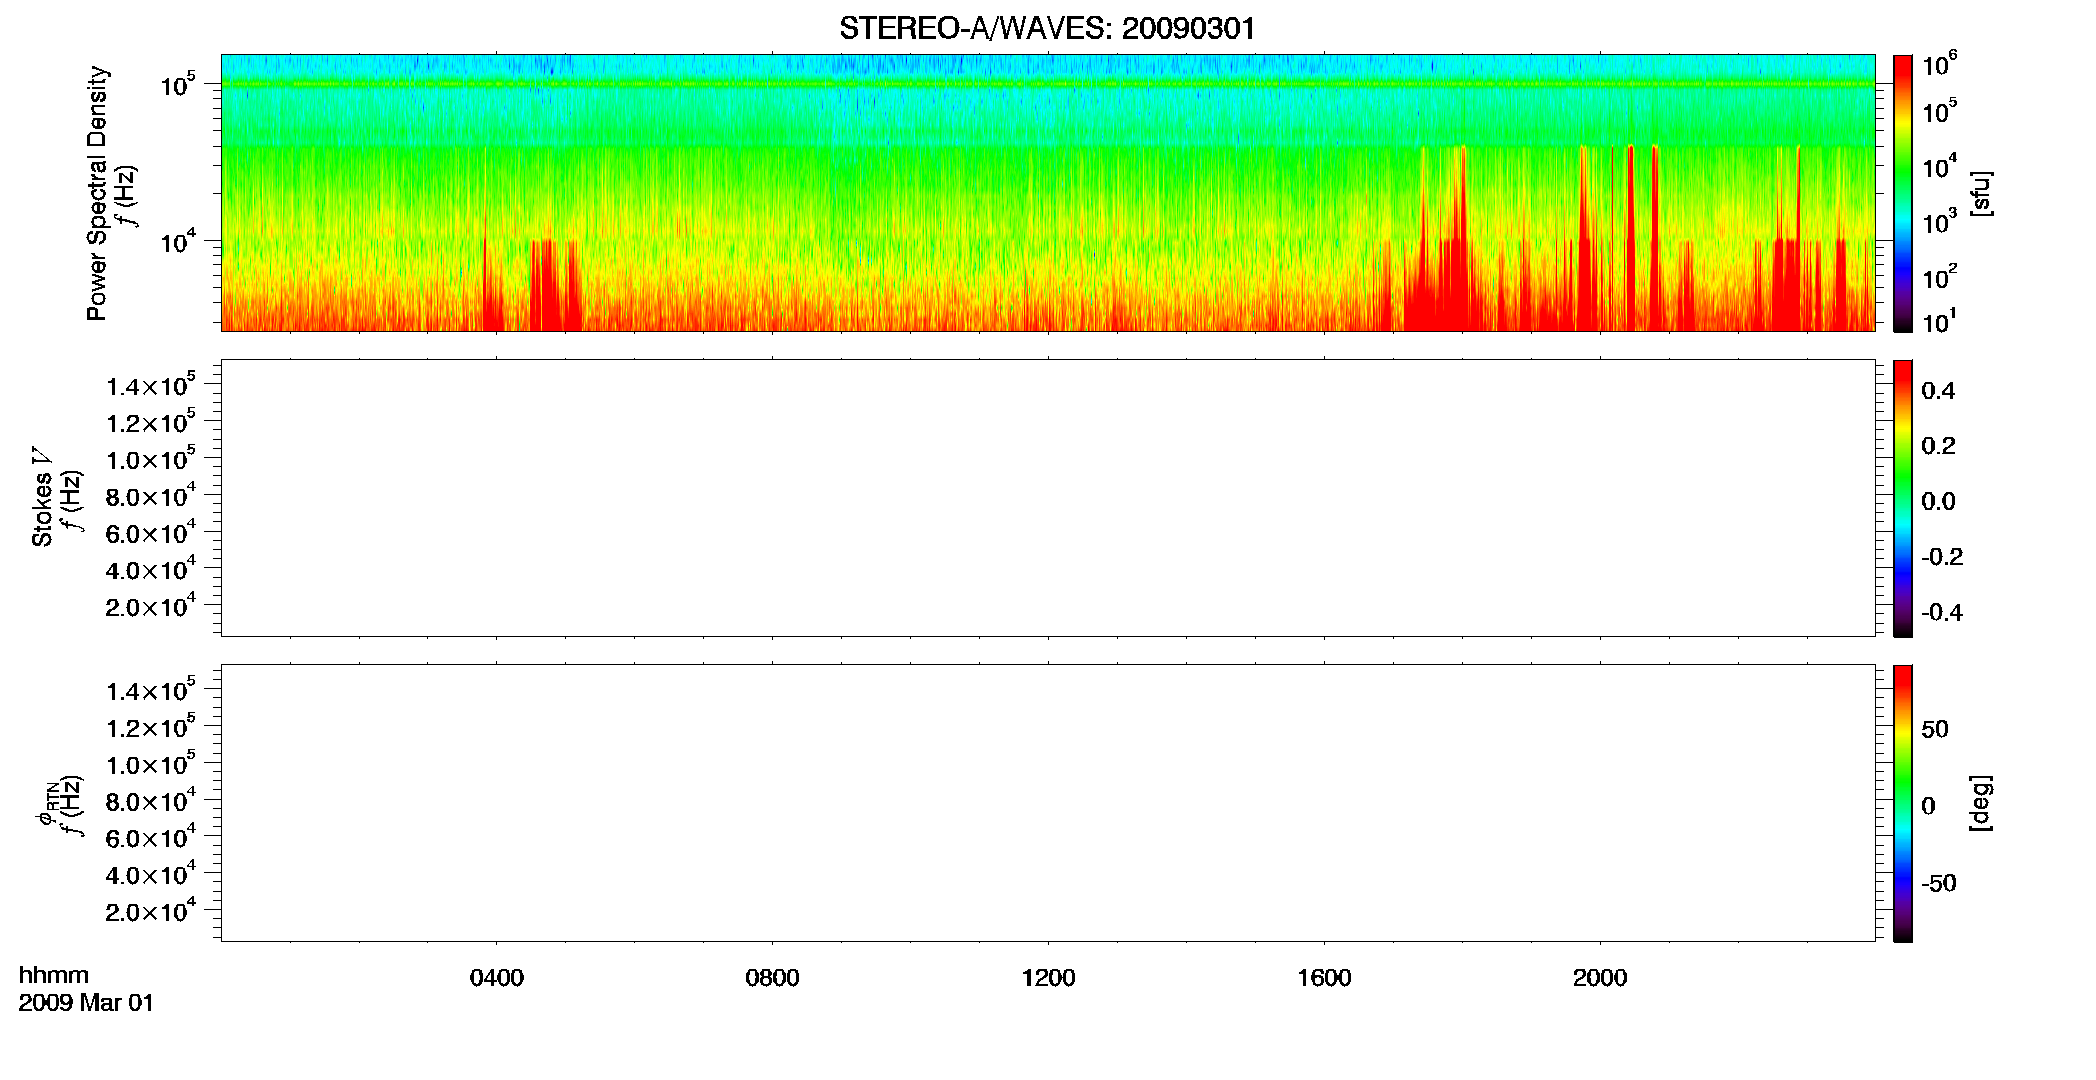Click the [sfu] unit label

pyautogui.click(x=1981, y=193)
